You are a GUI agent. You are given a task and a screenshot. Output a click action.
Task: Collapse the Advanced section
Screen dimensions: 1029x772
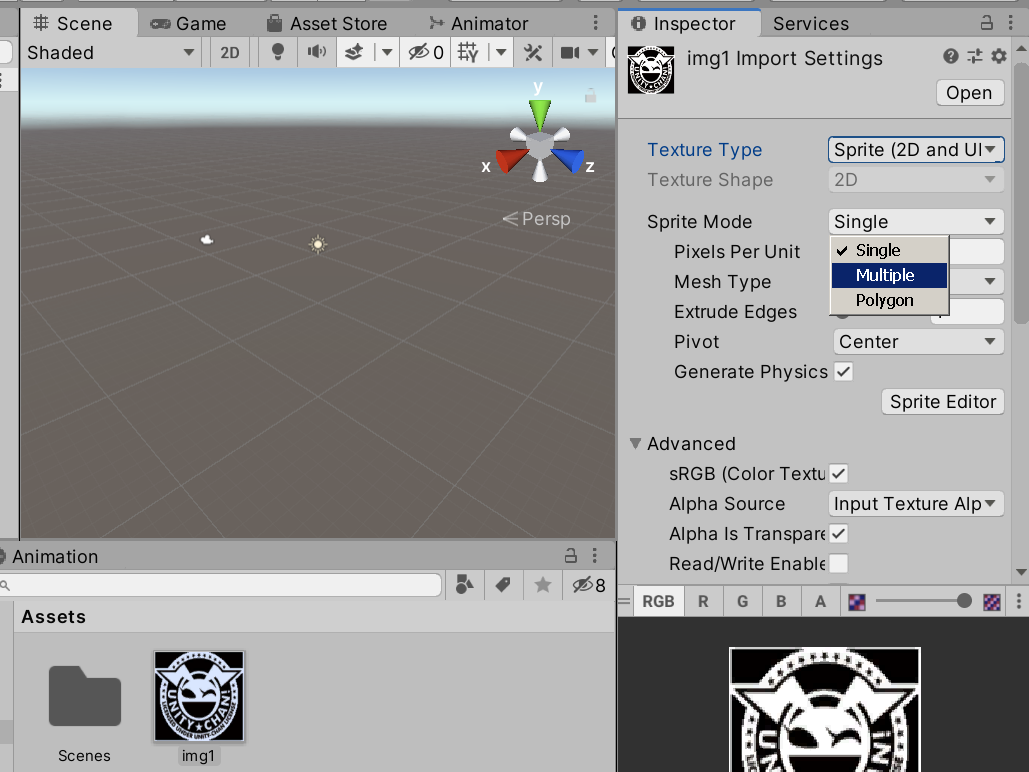[635, 444]
